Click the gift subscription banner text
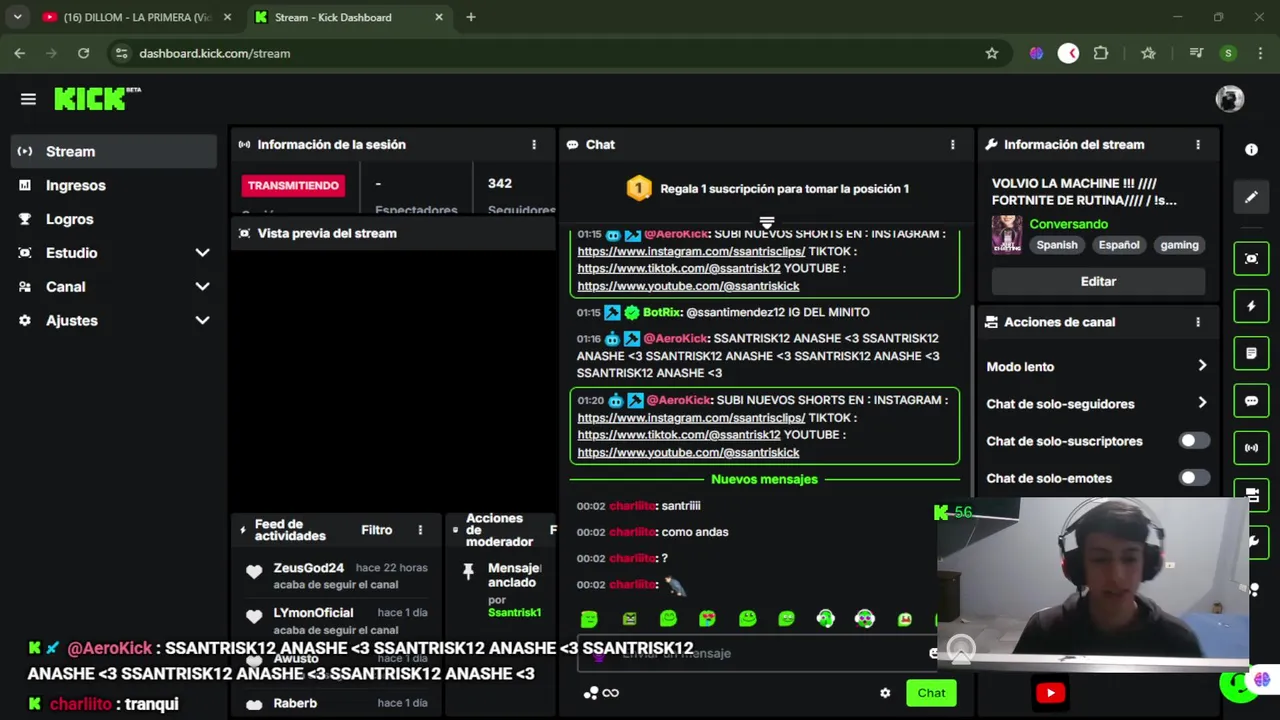Image resolution: width=1280 pixels, height=720 pixels. [x=784, y=189]
